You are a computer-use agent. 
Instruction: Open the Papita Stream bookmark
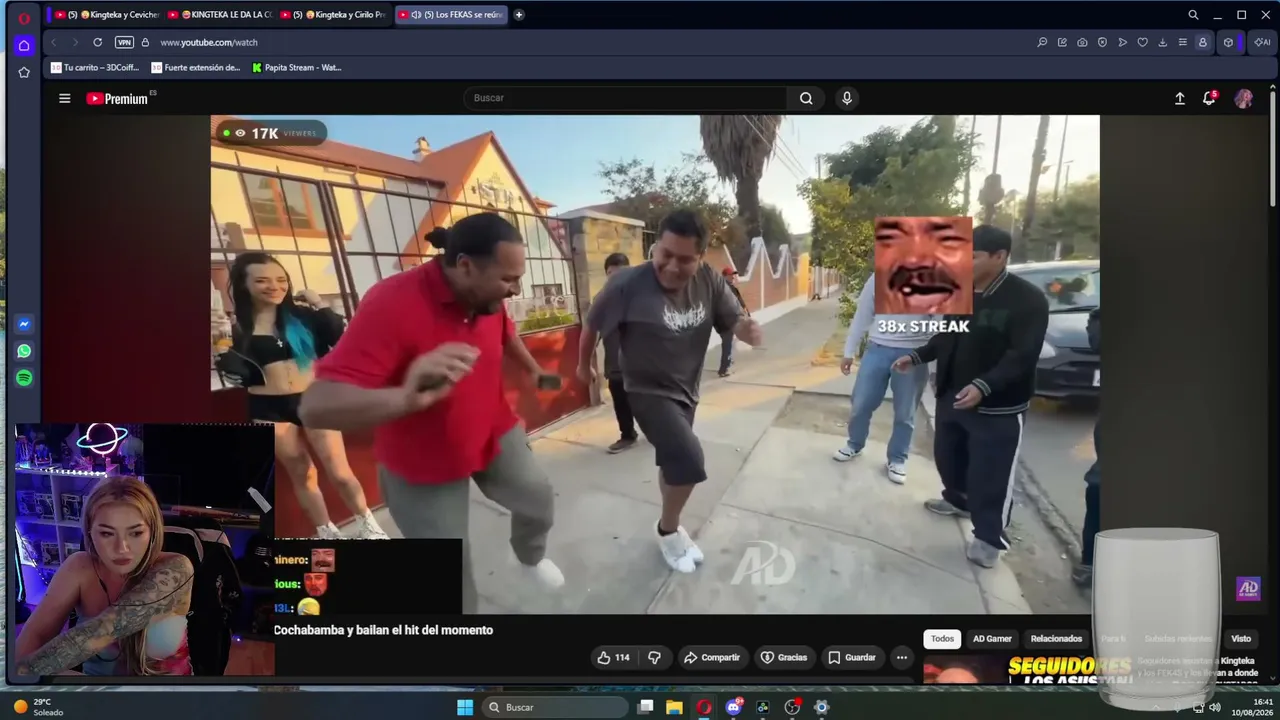pos(297,68)
